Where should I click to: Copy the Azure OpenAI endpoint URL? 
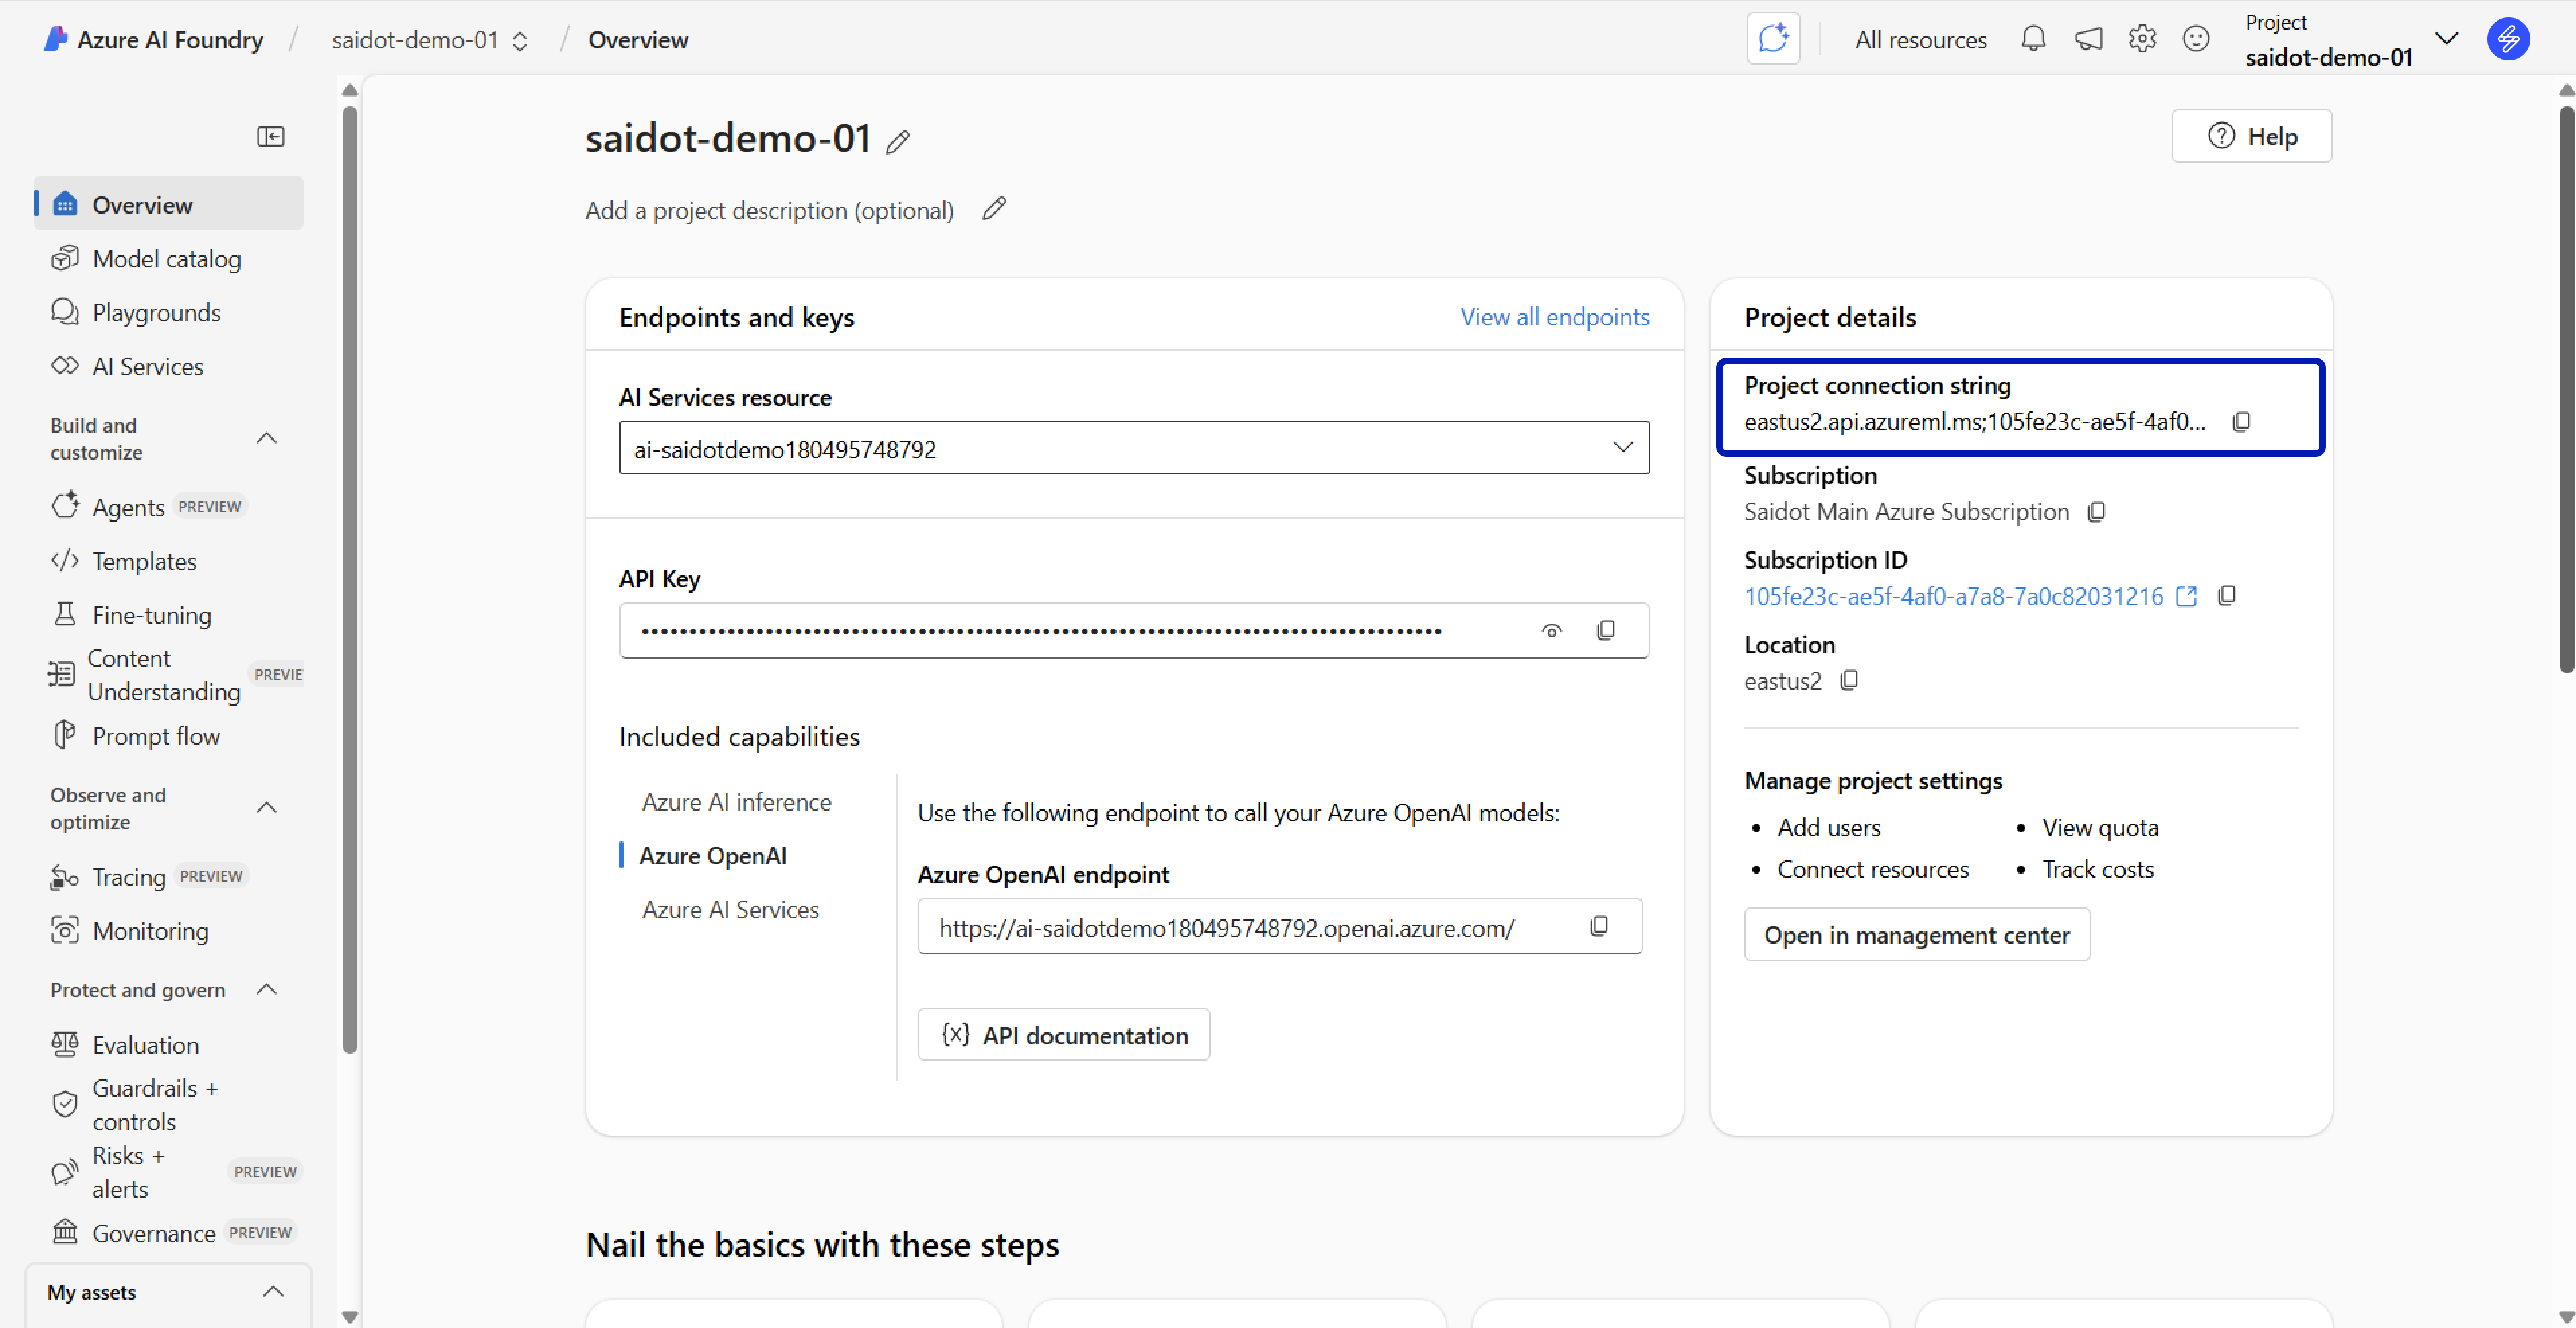click(x=1599, y=926)
